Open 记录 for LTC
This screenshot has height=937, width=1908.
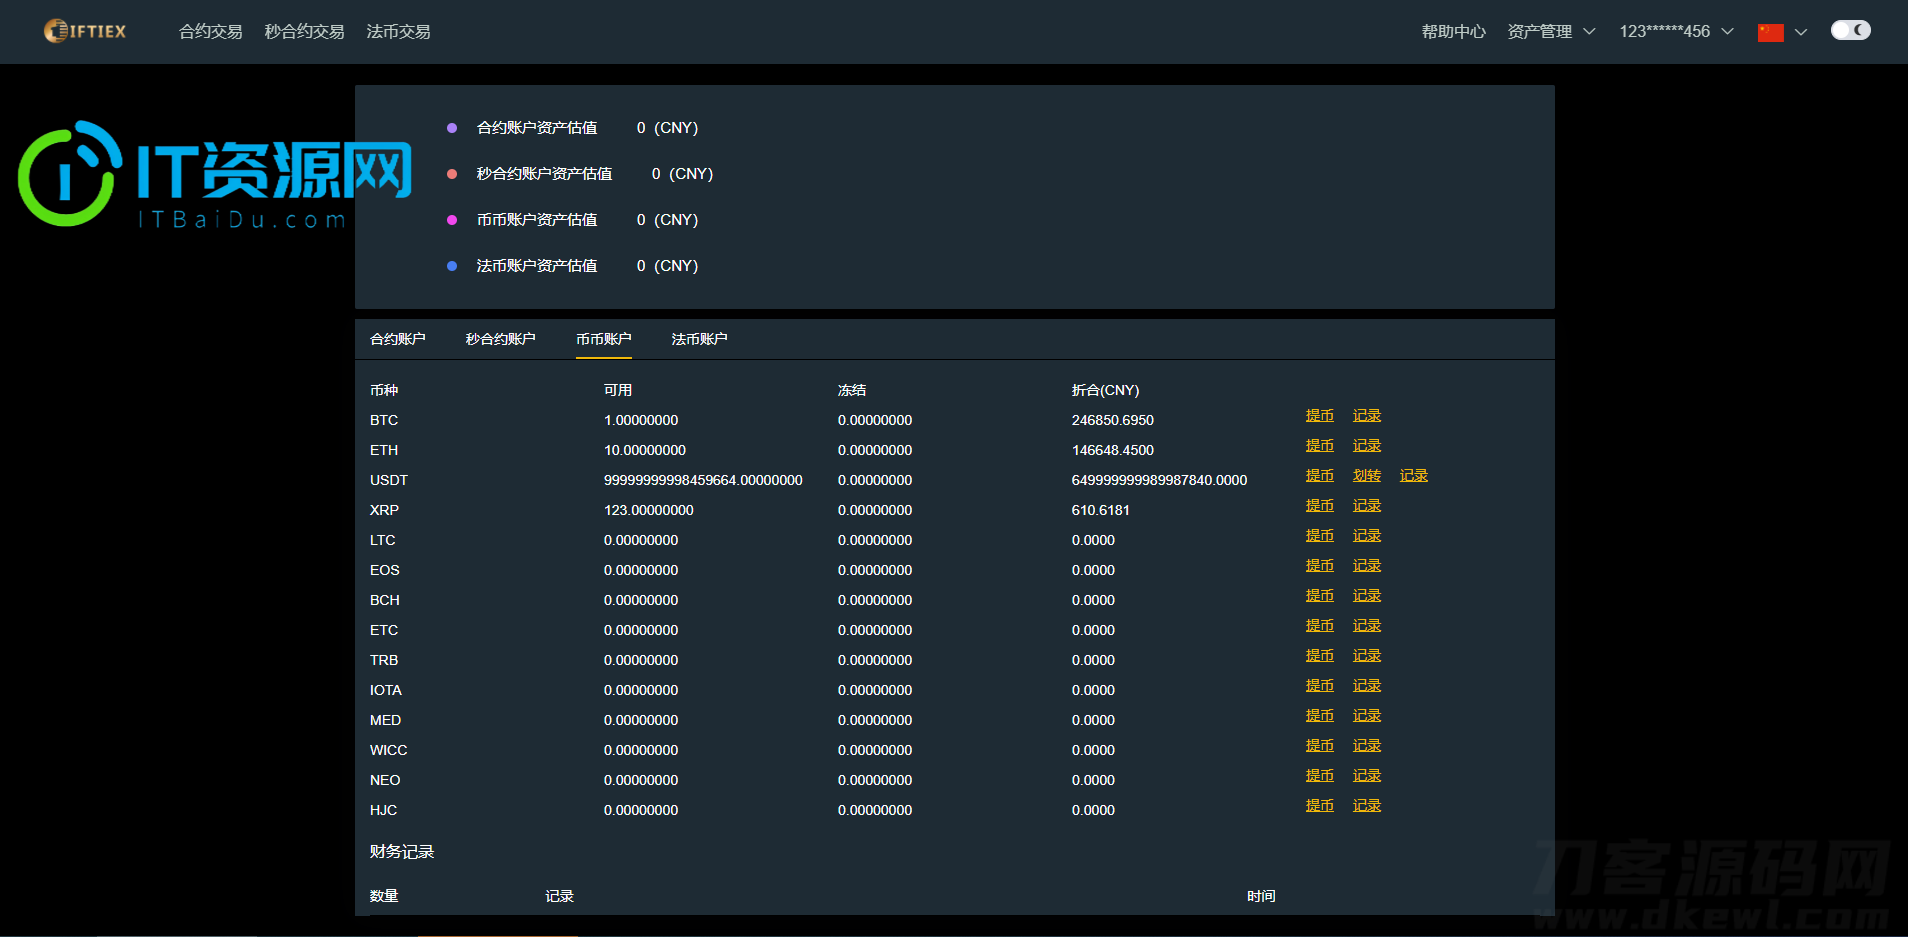1366,536
